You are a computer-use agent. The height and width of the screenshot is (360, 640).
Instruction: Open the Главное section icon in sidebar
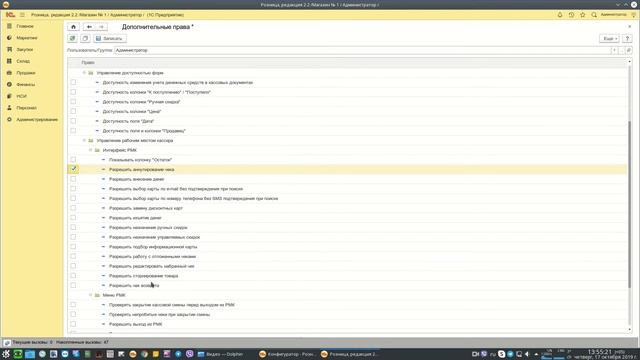[x=9, y=26]
